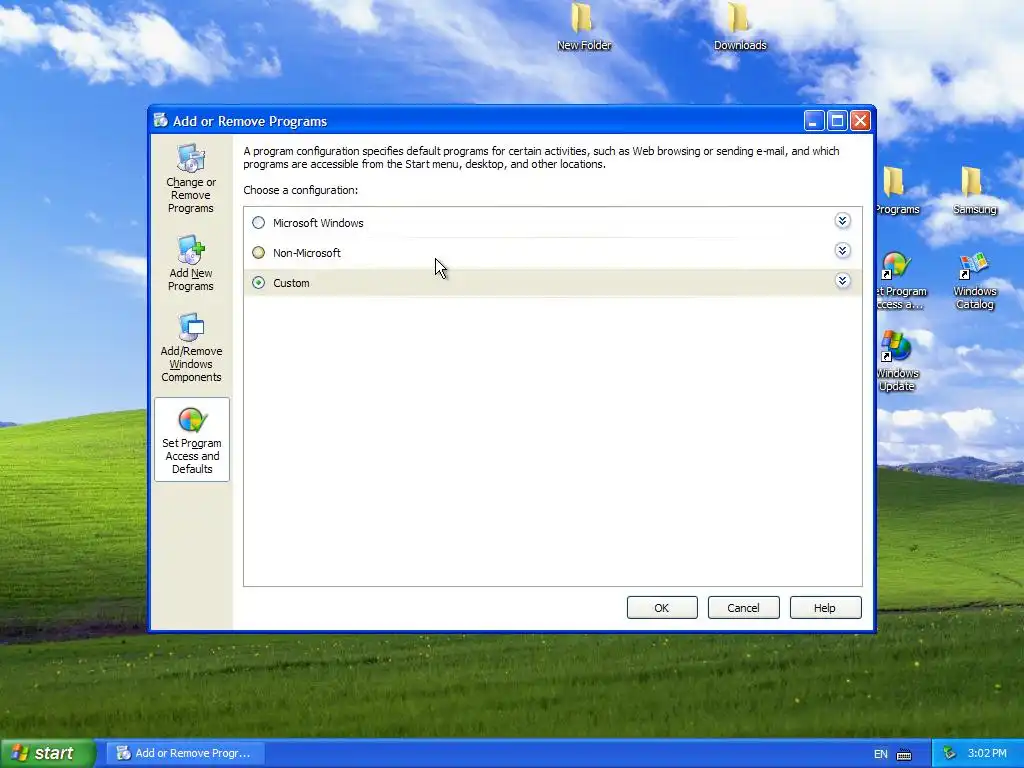Open Set Program Access desktop shortcut

pos(900,281)
